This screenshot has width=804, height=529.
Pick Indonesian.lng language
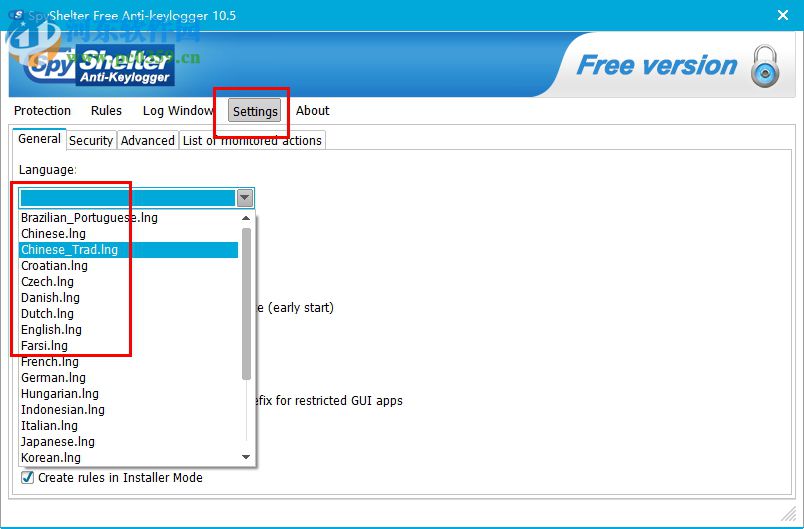129,410
